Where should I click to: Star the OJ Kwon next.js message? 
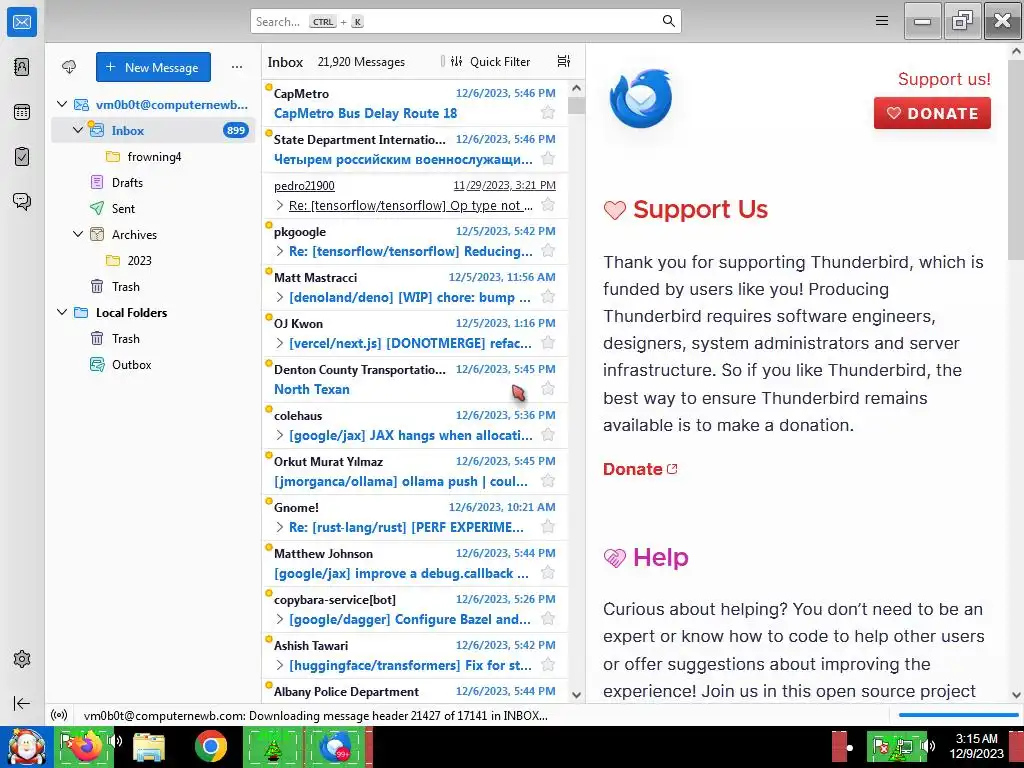[548, 343]
